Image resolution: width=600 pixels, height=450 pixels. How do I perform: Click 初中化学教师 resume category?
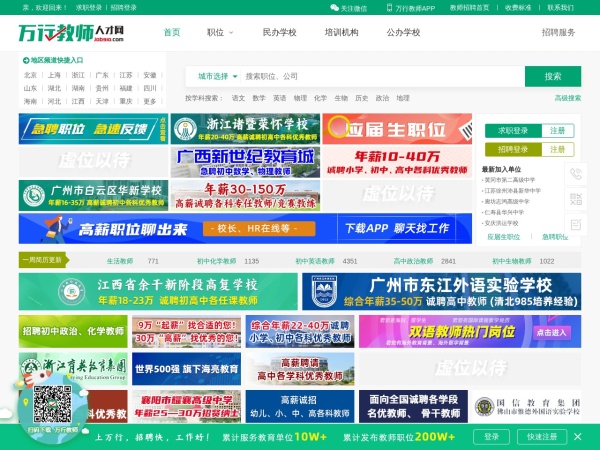click(x=216, y=261)
